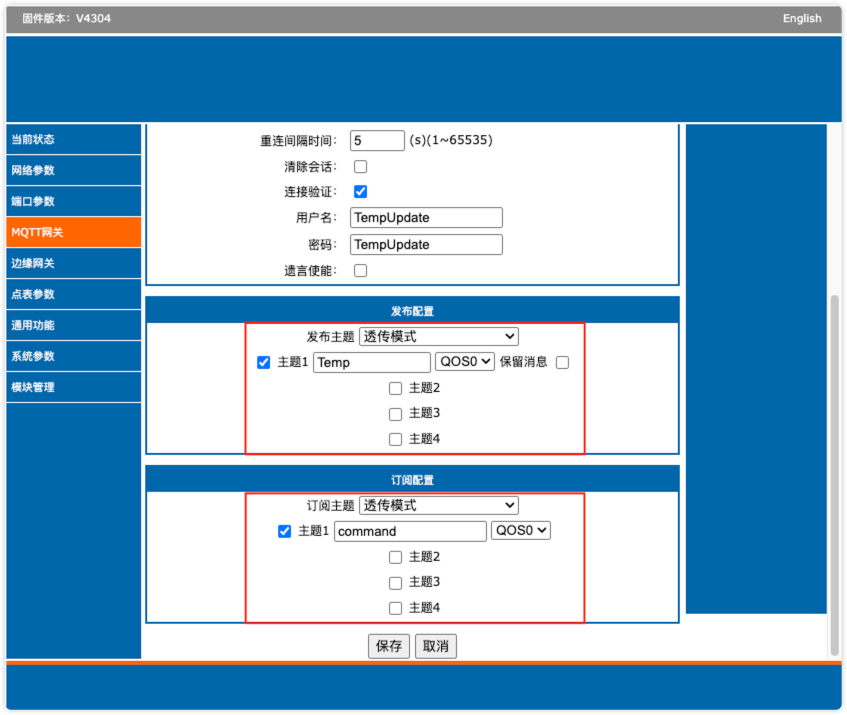This screenshot has height=715, width=847.
Task: Open the 订阅主题 mode dropdown
Action: coord(439,505)
